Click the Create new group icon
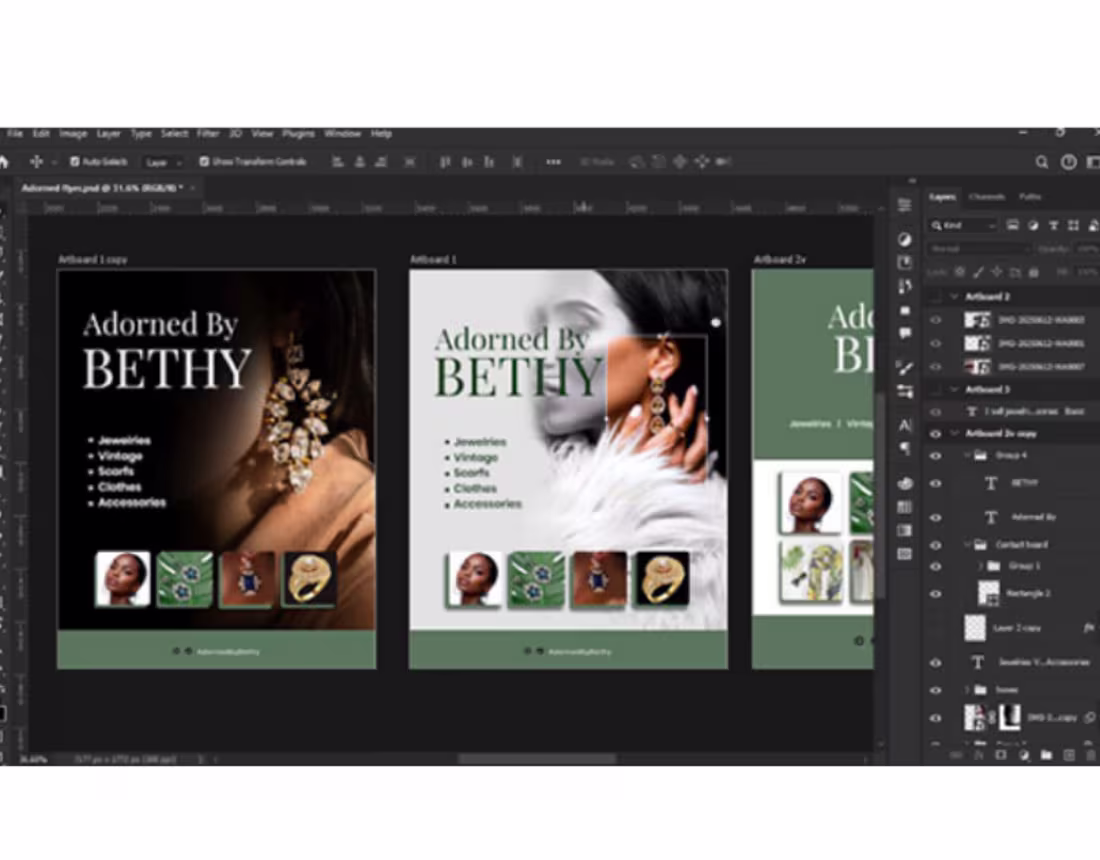The image size is (1100, 860). point(1045,753)
